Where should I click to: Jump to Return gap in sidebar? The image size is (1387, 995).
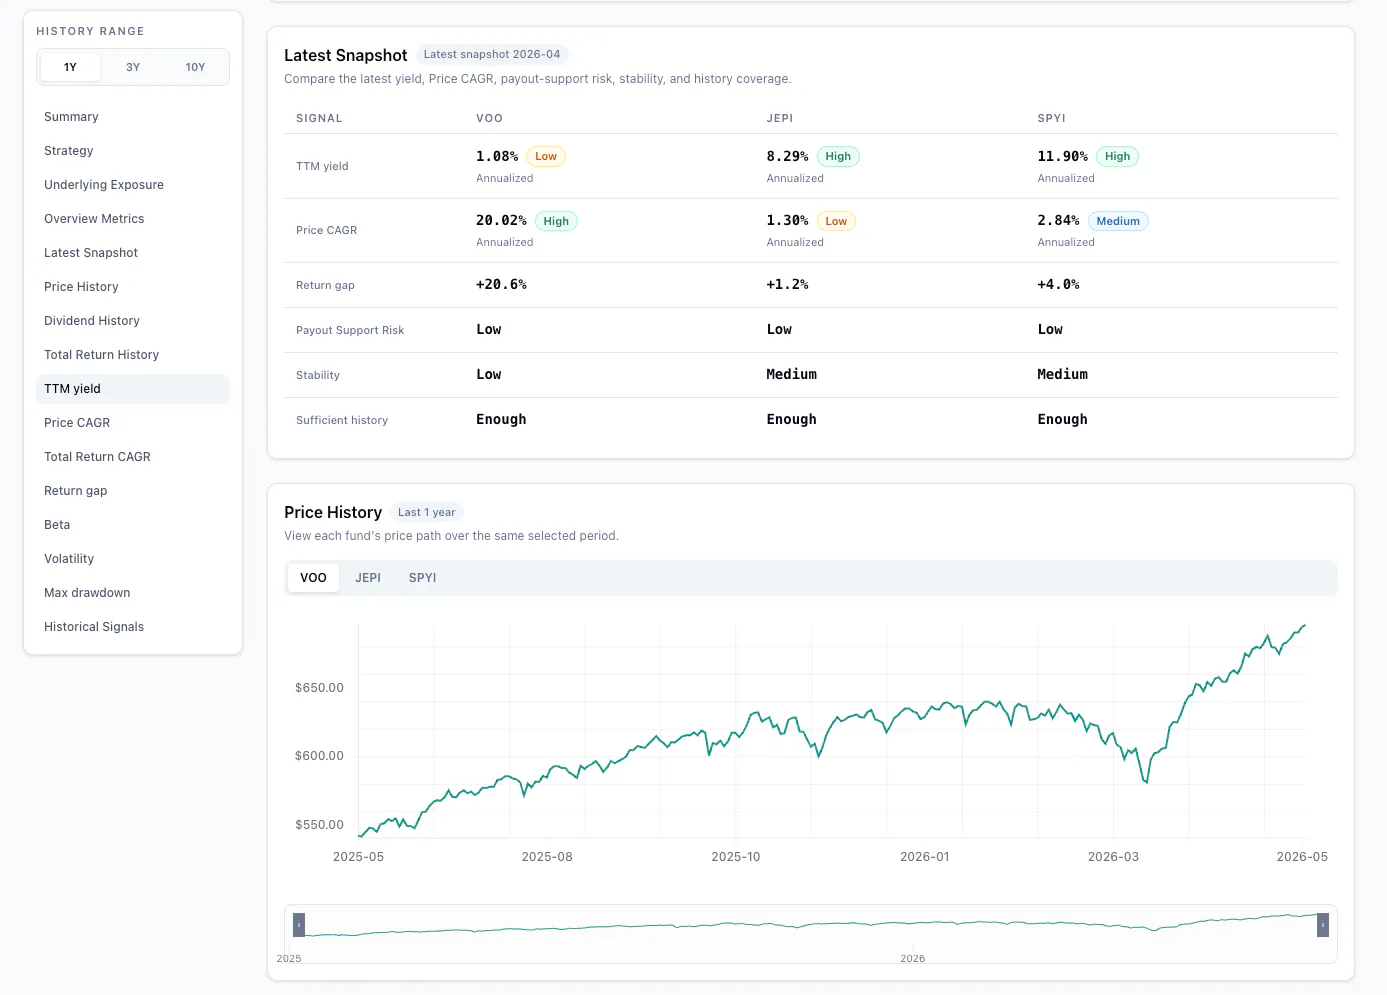[133, 491]
